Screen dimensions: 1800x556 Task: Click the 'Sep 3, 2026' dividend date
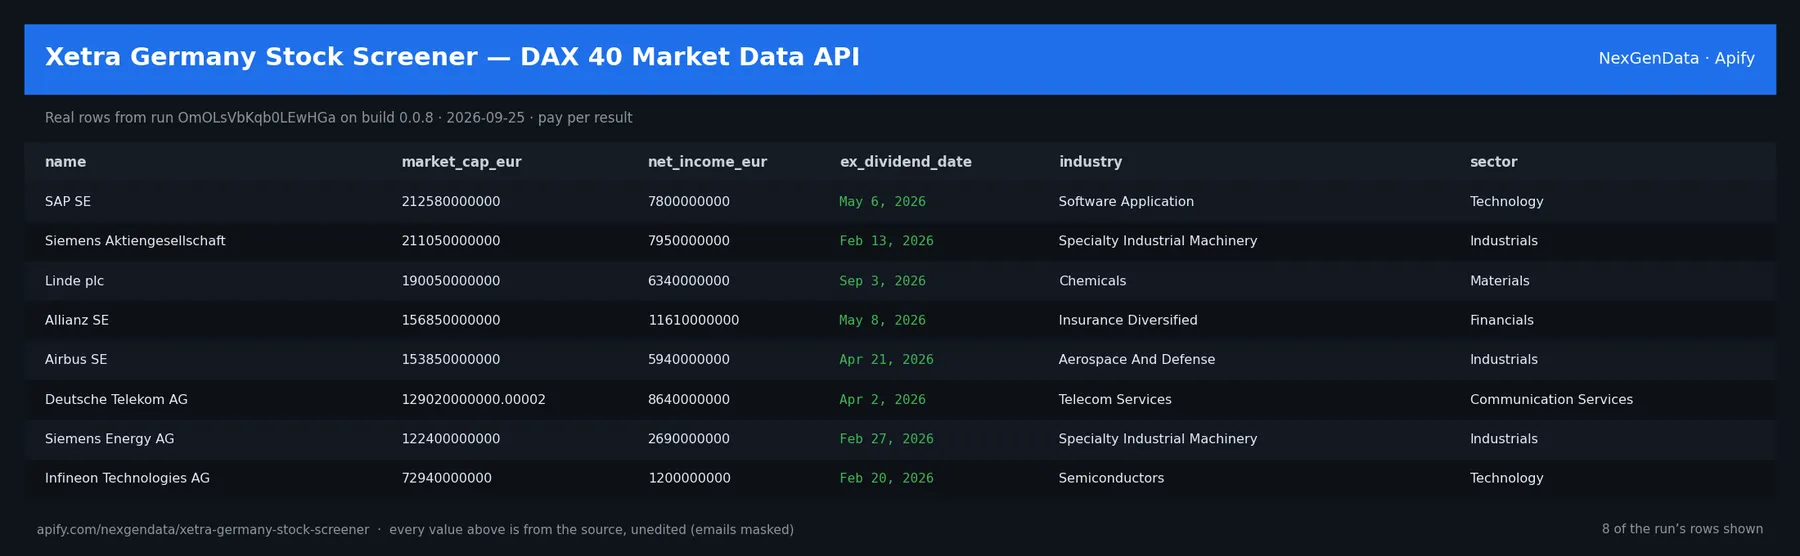tap(882, 281)
